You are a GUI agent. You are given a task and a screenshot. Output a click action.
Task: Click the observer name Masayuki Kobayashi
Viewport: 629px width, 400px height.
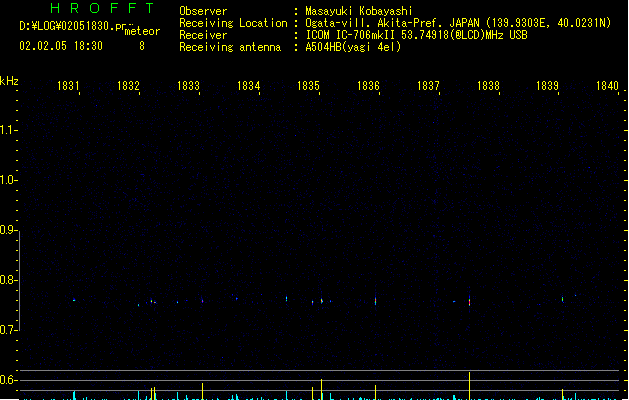coord(359,11)
